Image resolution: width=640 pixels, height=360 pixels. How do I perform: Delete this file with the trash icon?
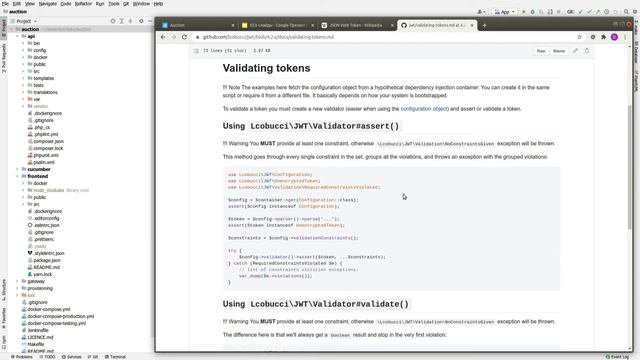[587, 51]
